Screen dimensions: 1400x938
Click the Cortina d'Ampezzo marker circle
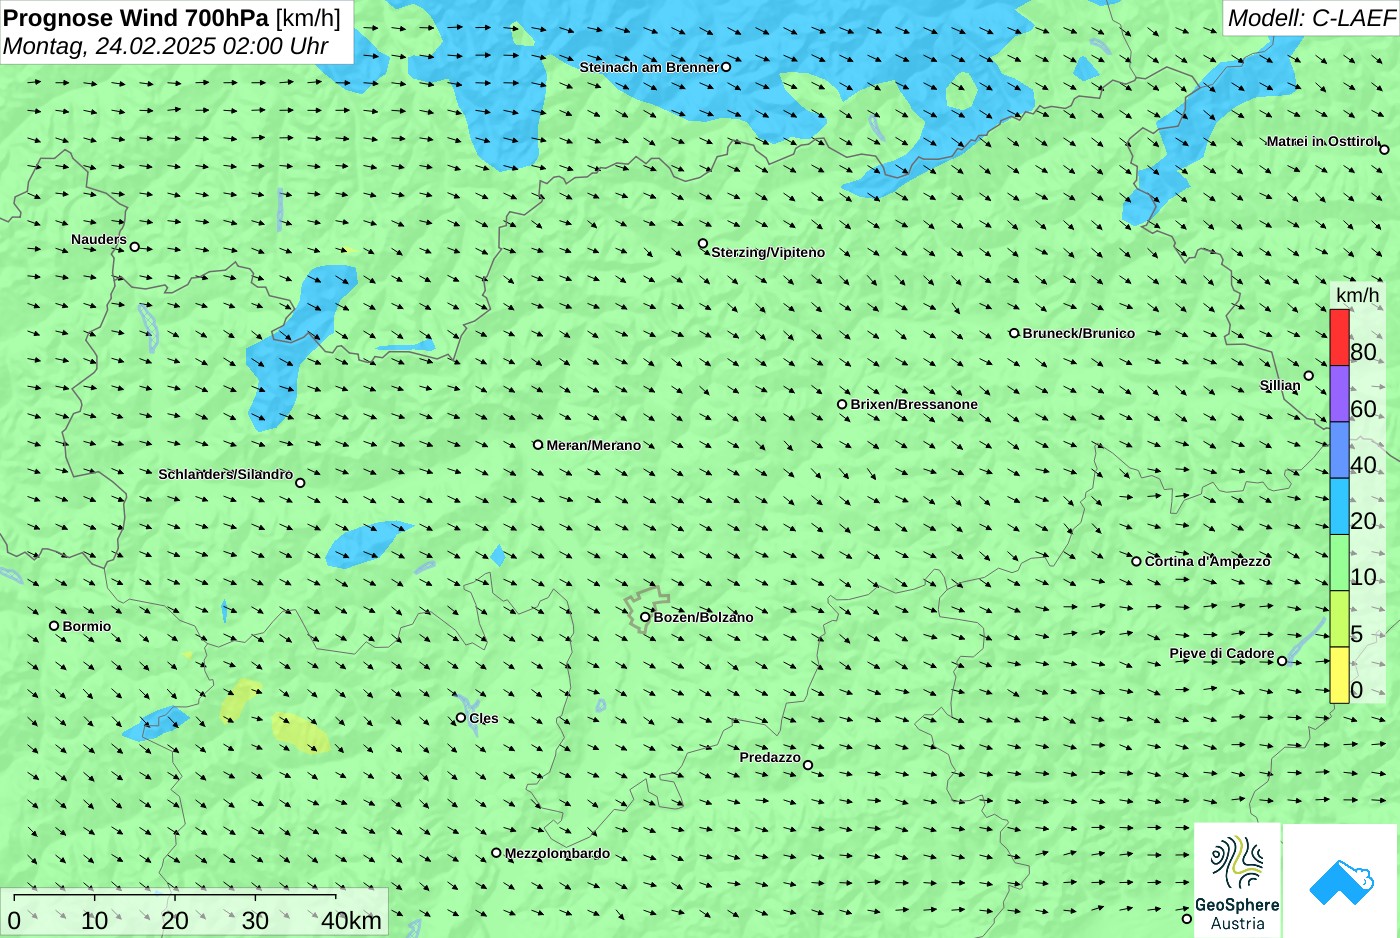pyautogui.click(x=1136, y=561)
